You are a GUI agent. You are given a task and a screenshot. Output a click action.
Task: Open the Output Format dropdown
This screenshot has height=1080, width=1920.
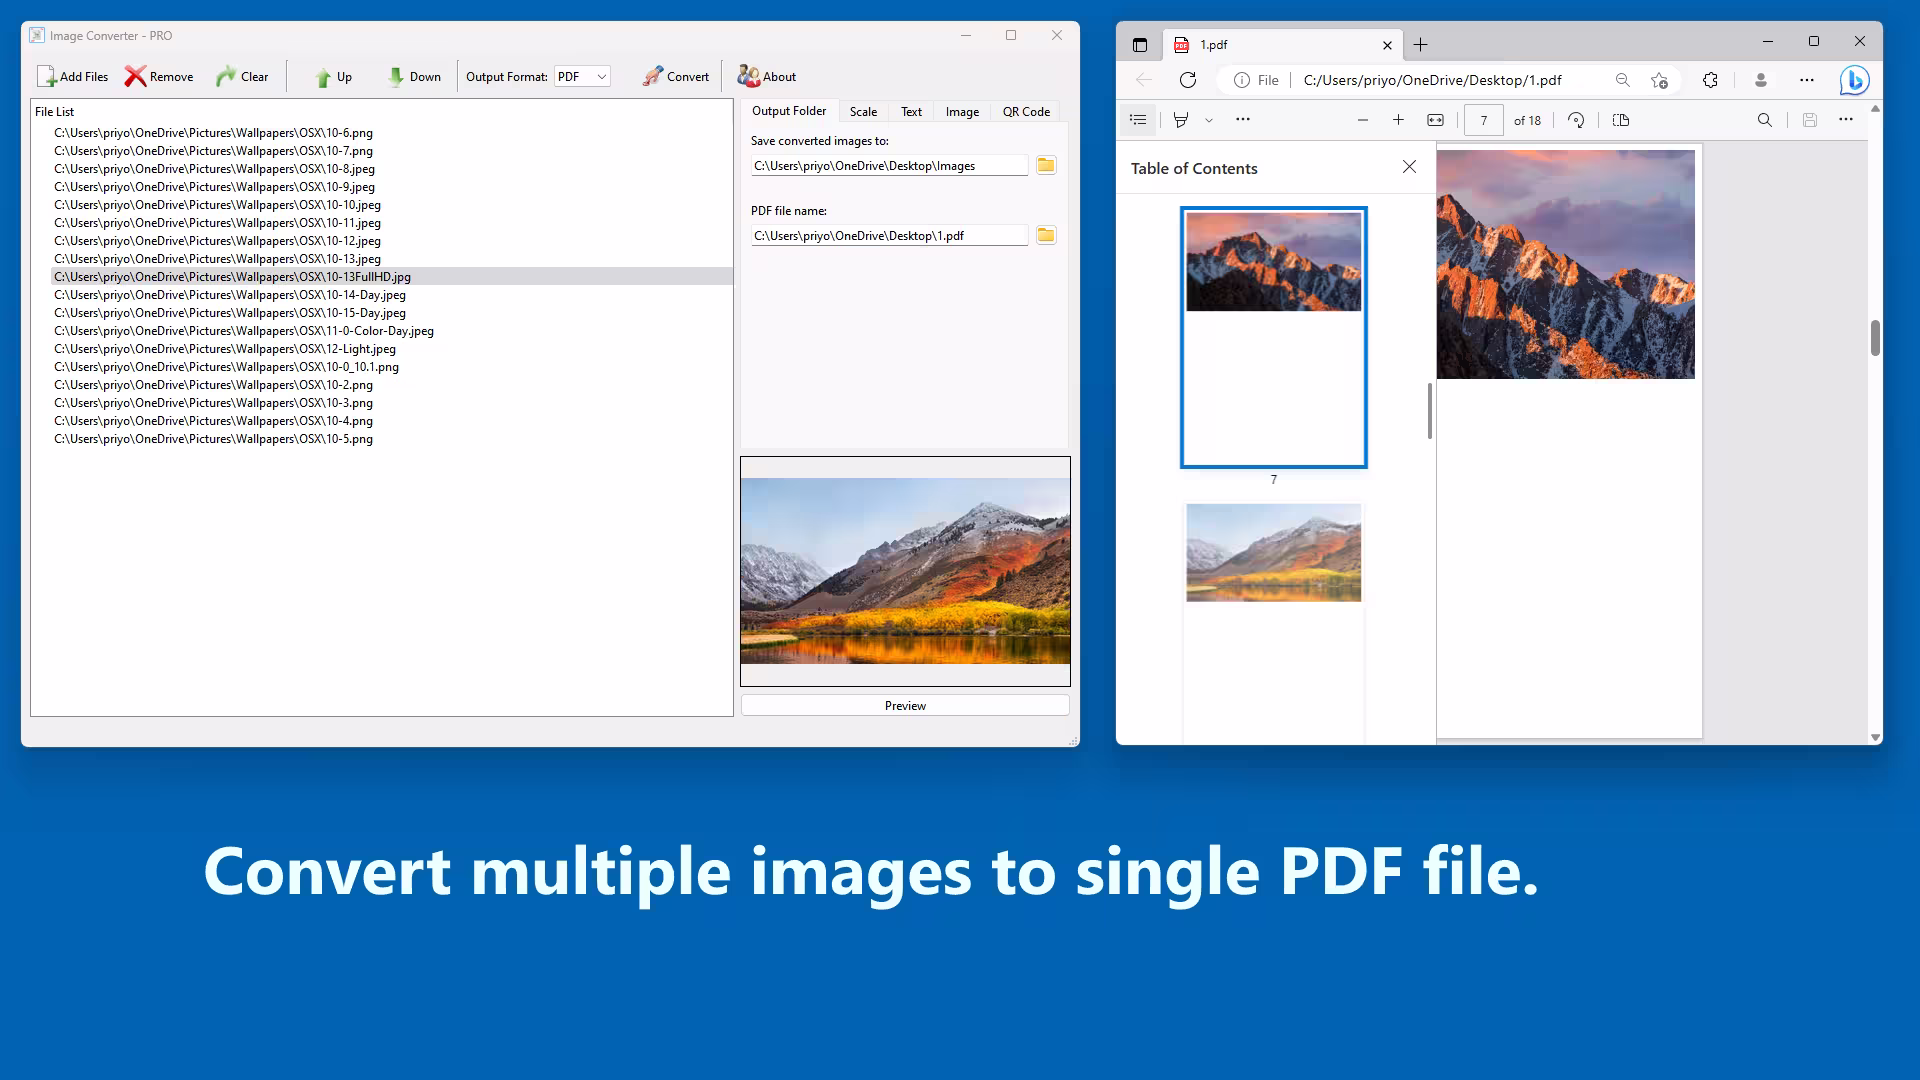point(582,77)
